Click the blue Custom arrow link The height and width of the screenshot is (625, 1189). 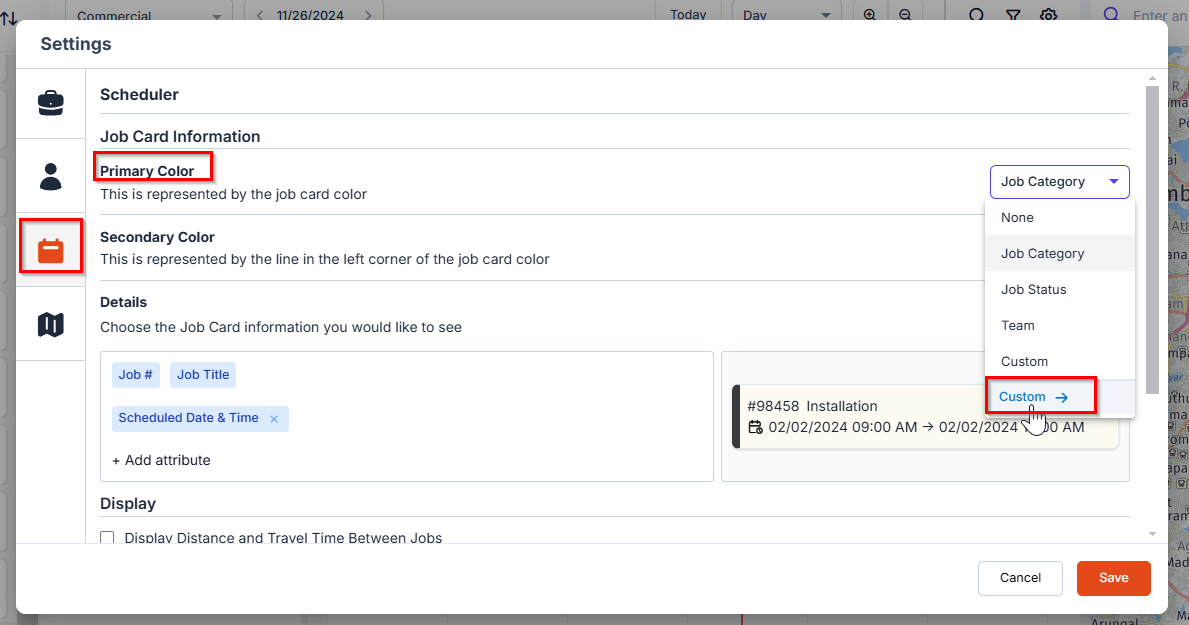coord(1034,397)
